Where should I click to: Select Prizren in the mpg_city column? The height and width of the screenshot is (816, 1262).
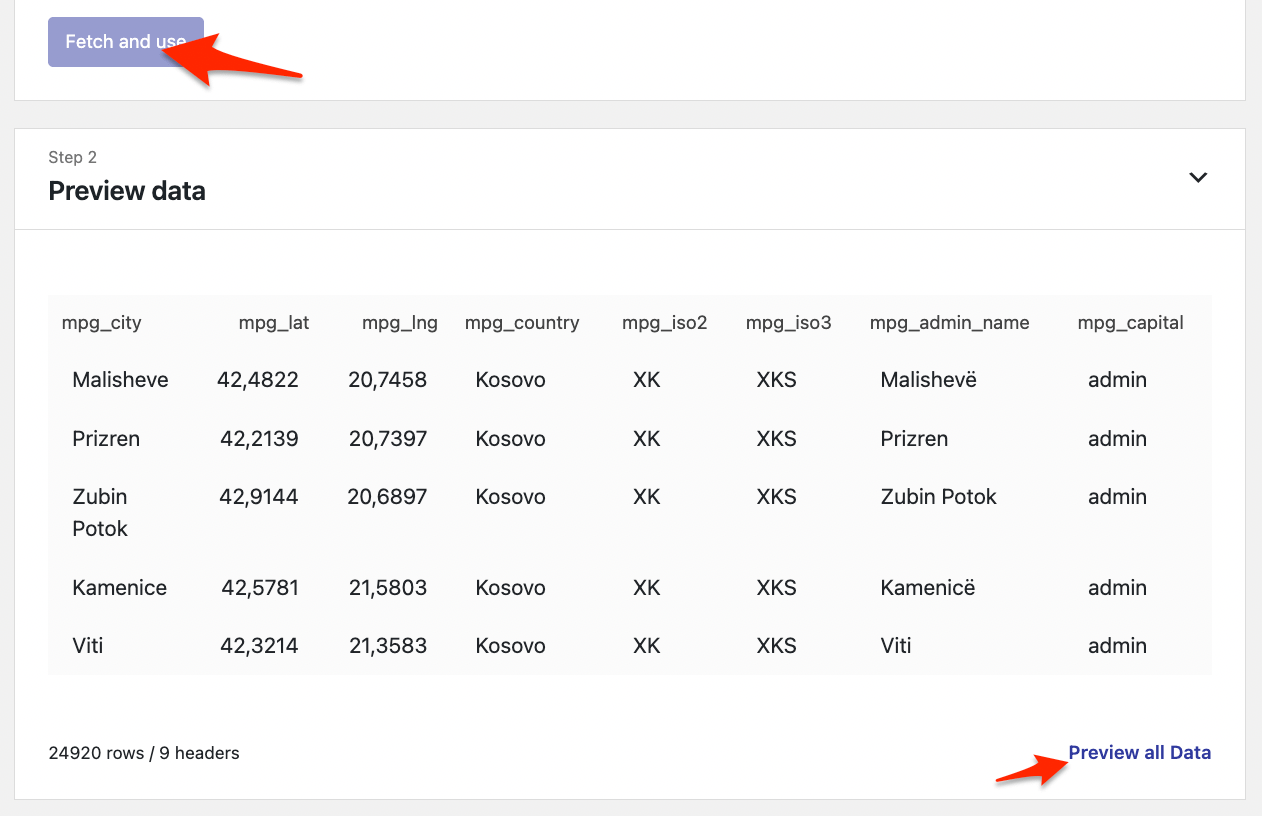(106, 439)
